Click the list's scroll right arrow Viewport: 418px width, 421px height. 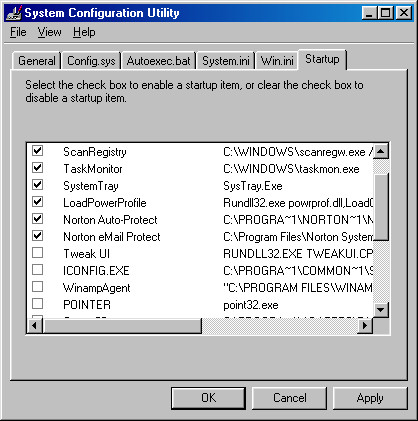point(365,325)
